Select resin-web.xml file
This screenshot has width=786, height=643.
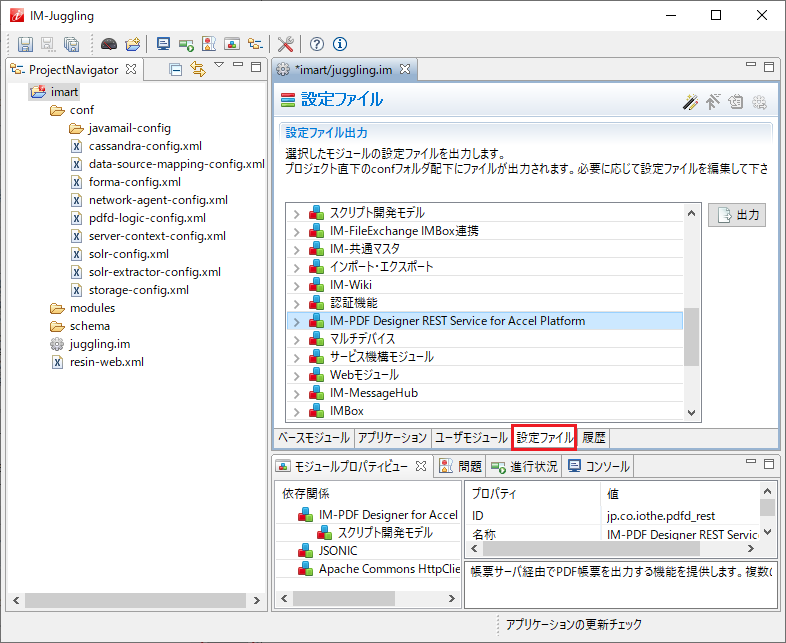pos(97,362)
